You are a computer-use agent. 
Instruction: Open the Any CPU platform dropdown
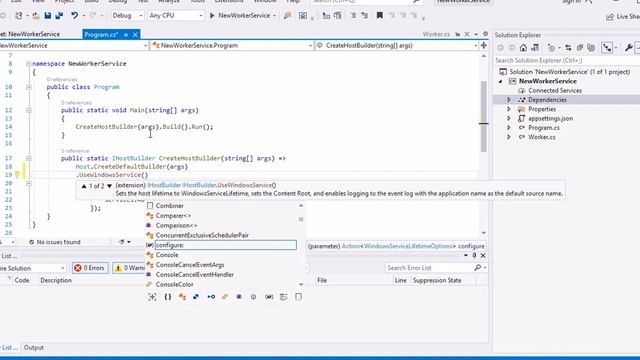[175, 16]
